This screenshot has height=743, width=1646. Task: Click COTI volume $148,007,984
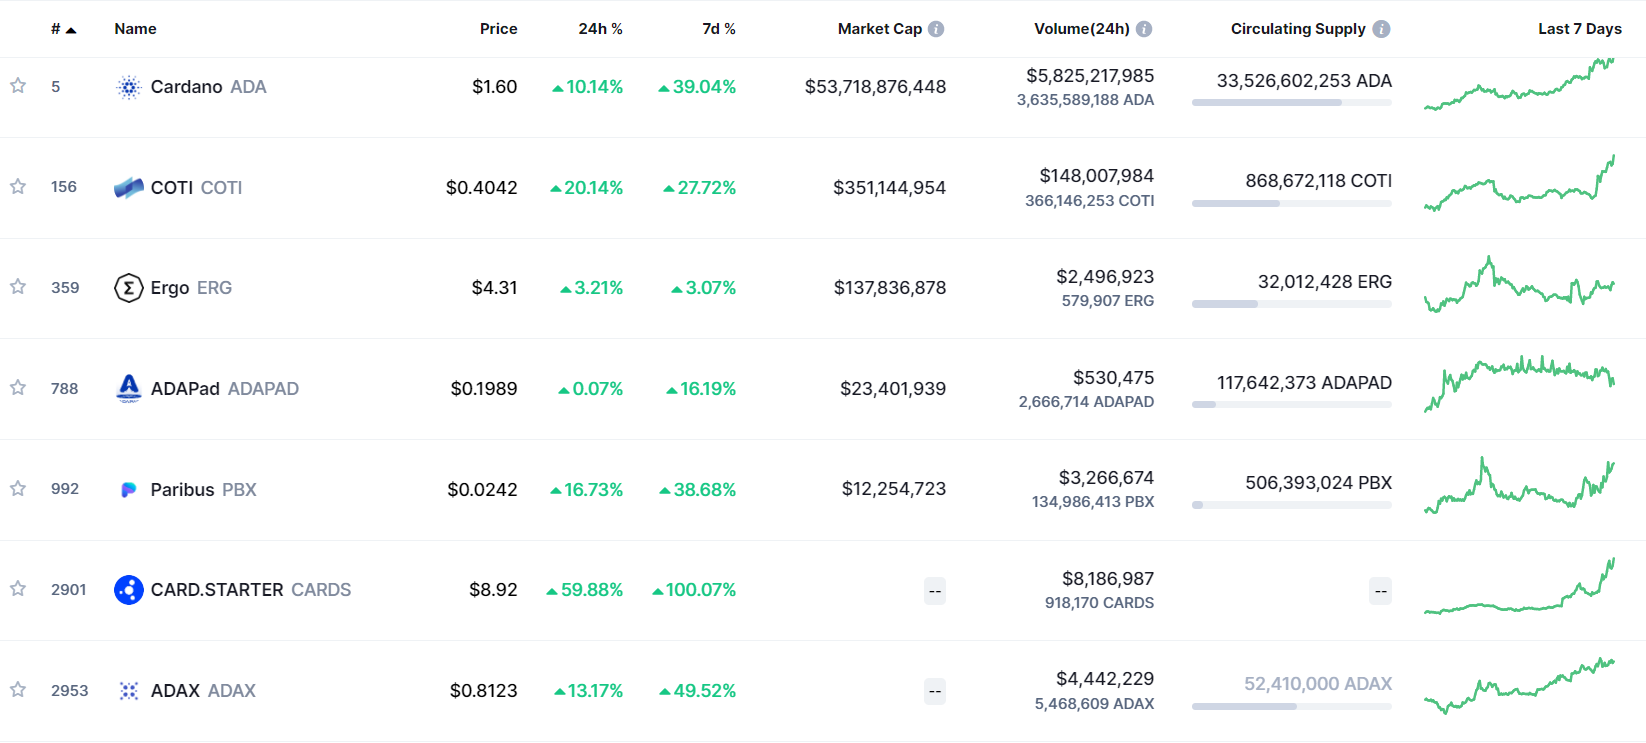(1097, 176)
